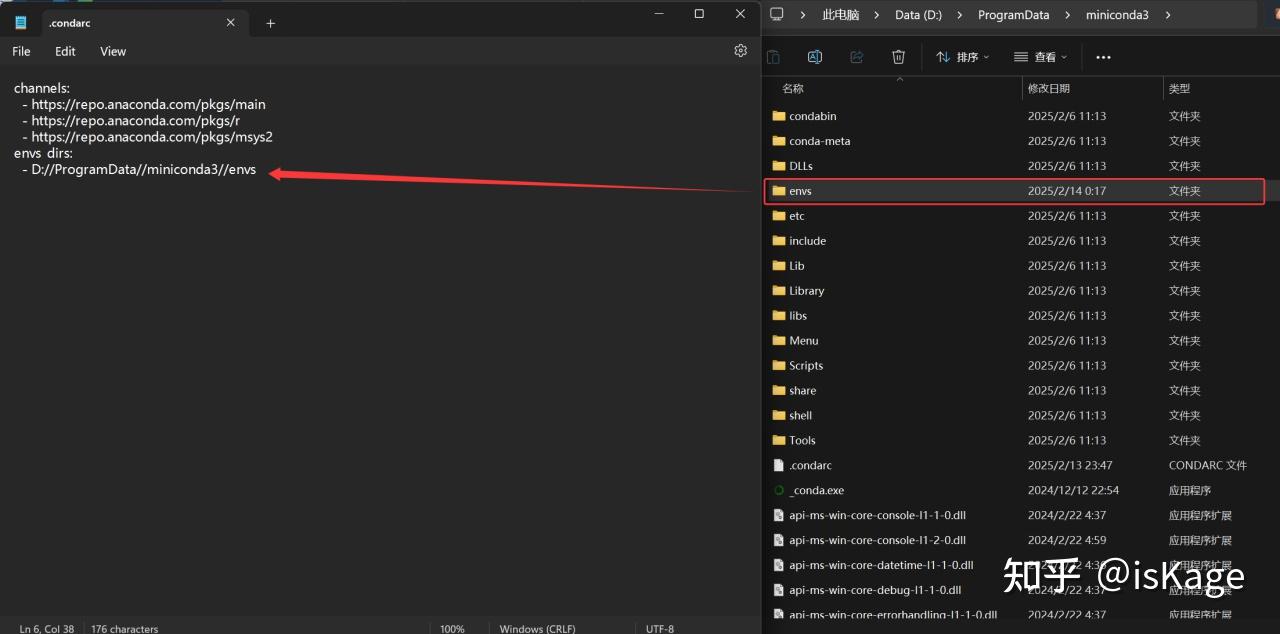Click the 100% zoom level in status bar
This screenshot has width=1280, height=634.
tap(452, 628)
